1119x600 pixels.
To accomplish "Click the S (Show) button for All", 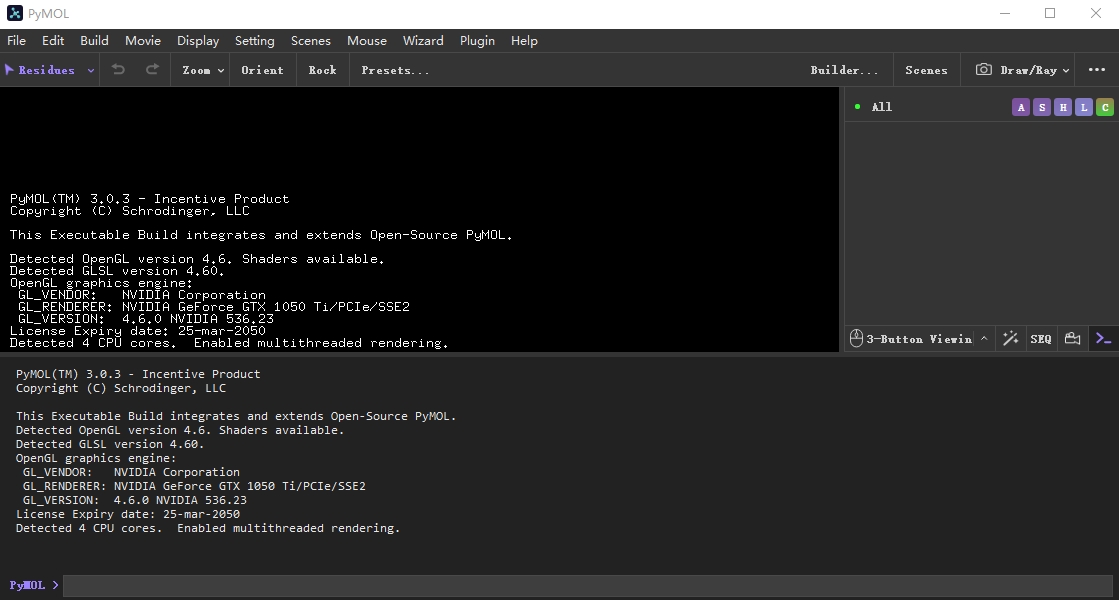I will pos(1042,107).
